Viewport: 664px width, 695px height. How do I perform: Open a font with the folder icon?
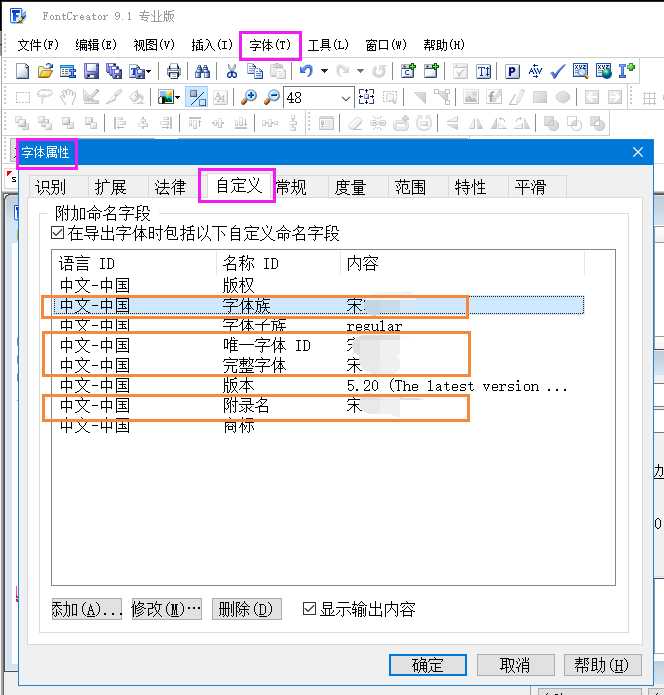click(45, 71)
